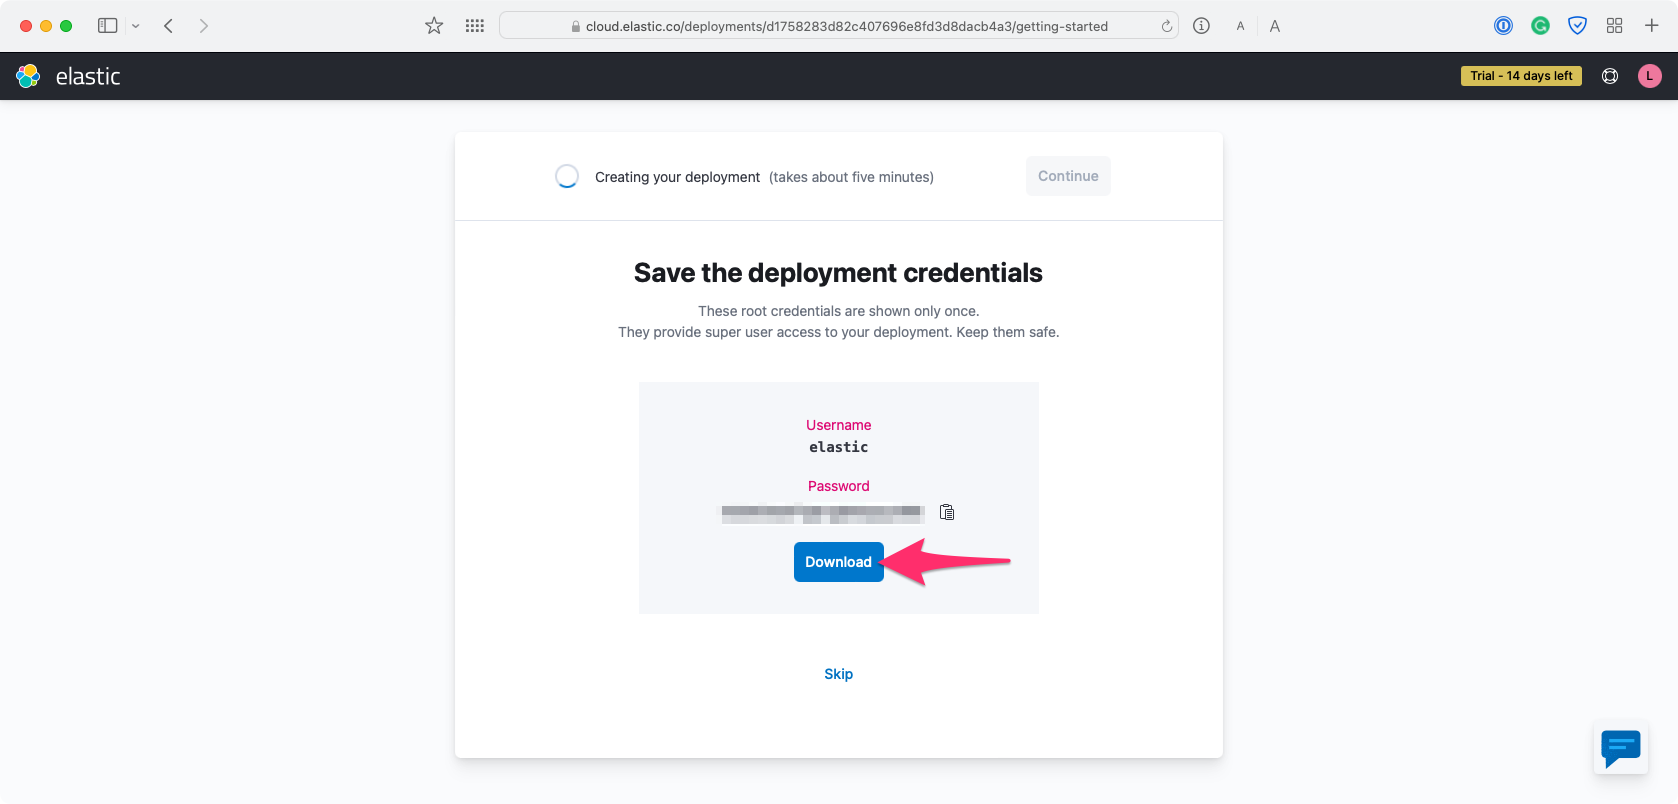Click the Trial 14 days left badge
Screen dimensions: 1678x804
1520,76
